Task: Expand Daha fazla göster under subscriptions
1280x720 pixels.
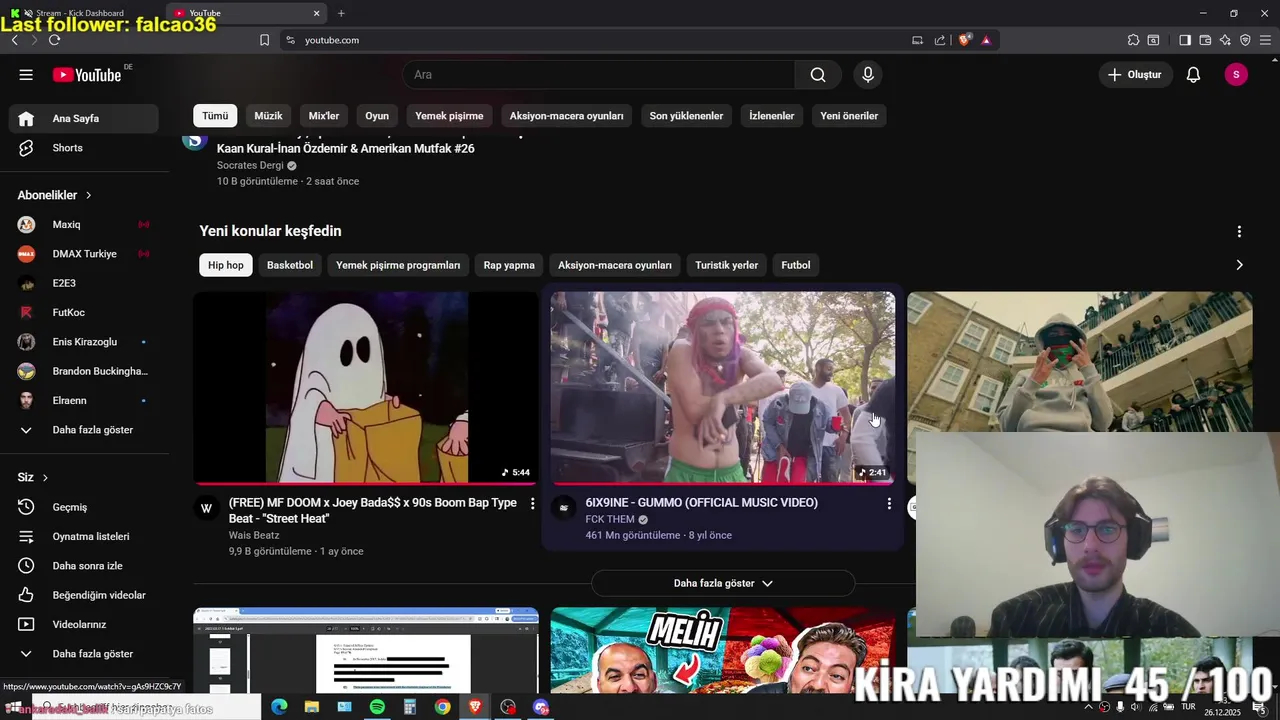Action: (x=84, y=430)
